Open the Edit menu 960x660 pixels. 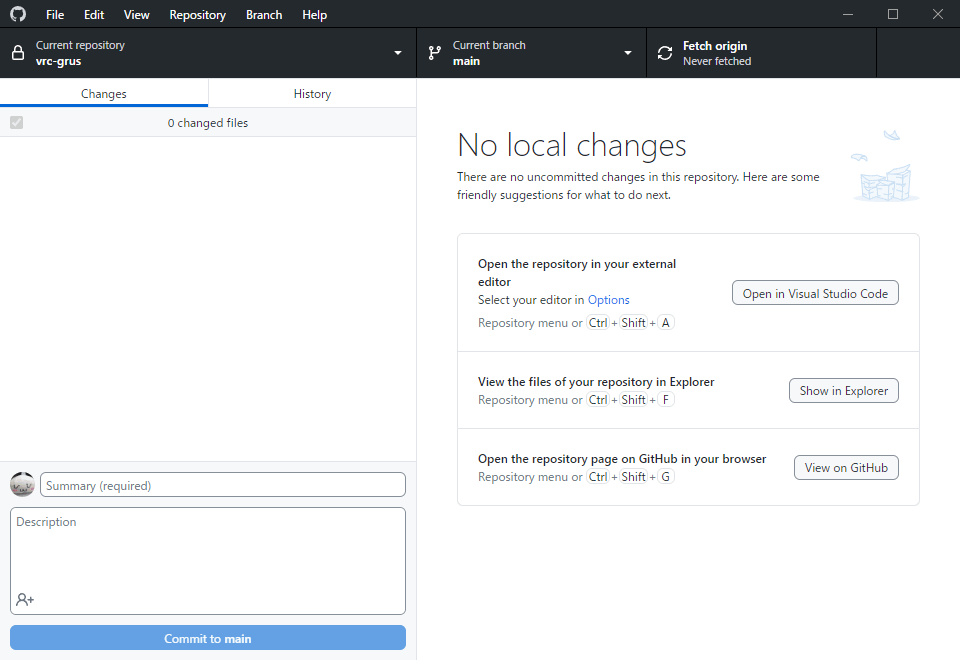click(94, 15)
